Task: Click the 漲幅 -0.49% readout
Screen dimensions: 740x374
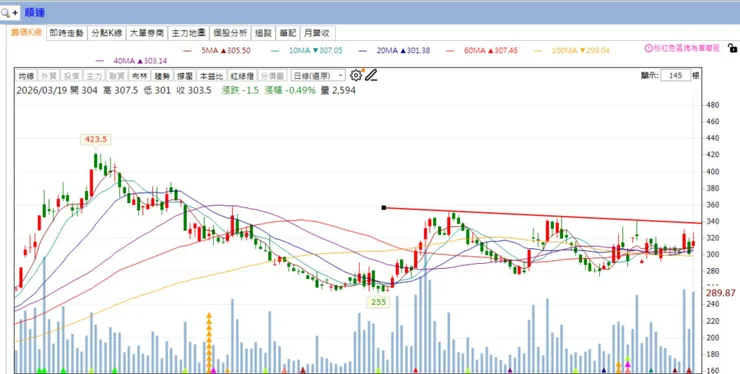Action: click(x=290, y=91)
